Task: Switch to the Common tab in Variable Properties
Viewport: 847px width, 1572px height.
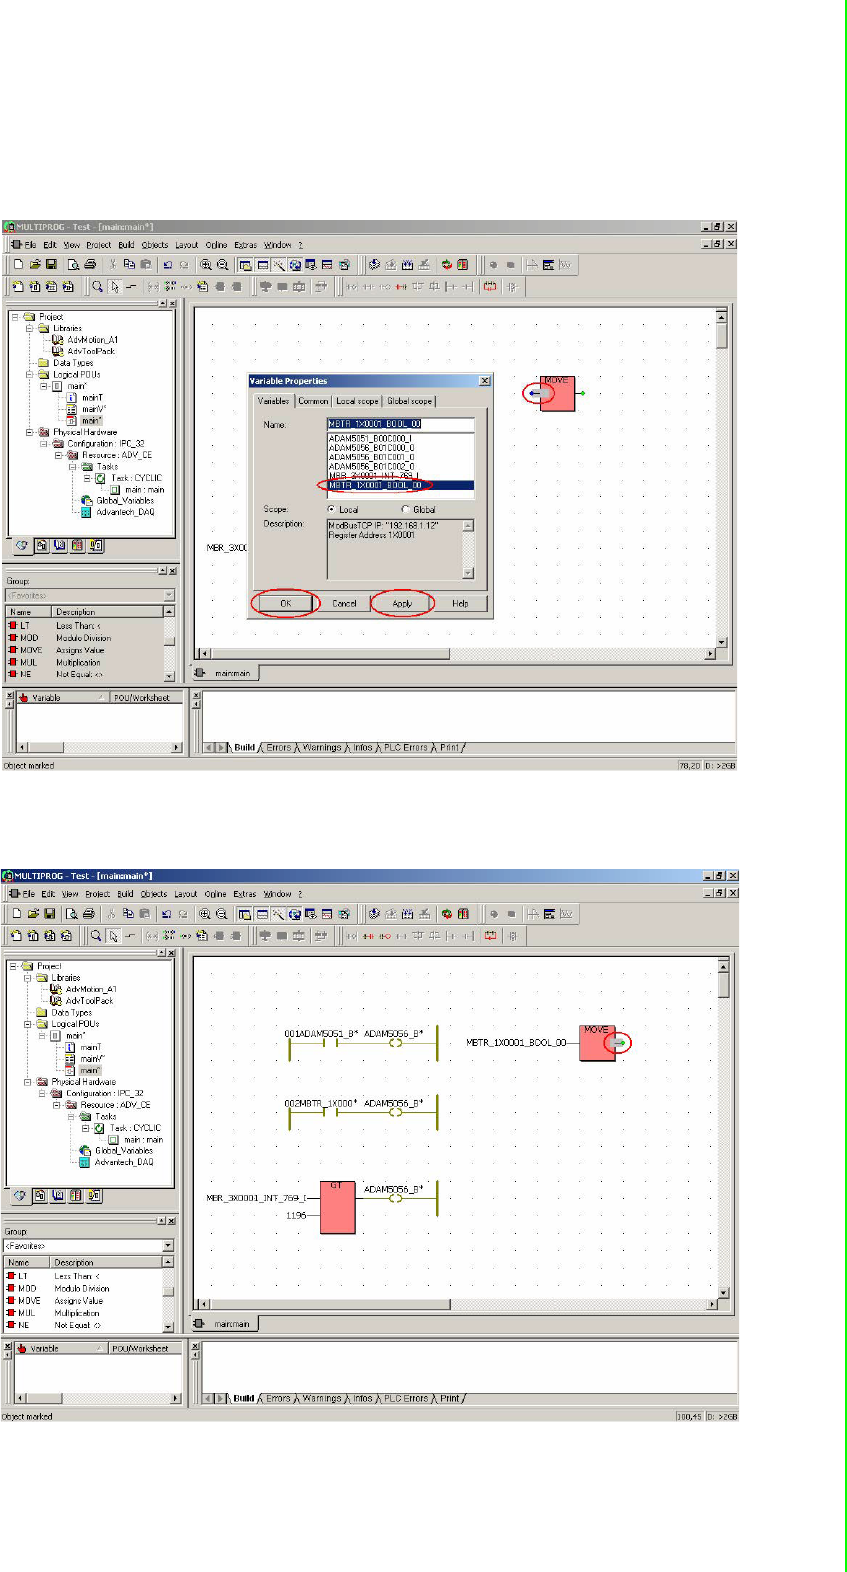Action: click(x=313, y=401)
